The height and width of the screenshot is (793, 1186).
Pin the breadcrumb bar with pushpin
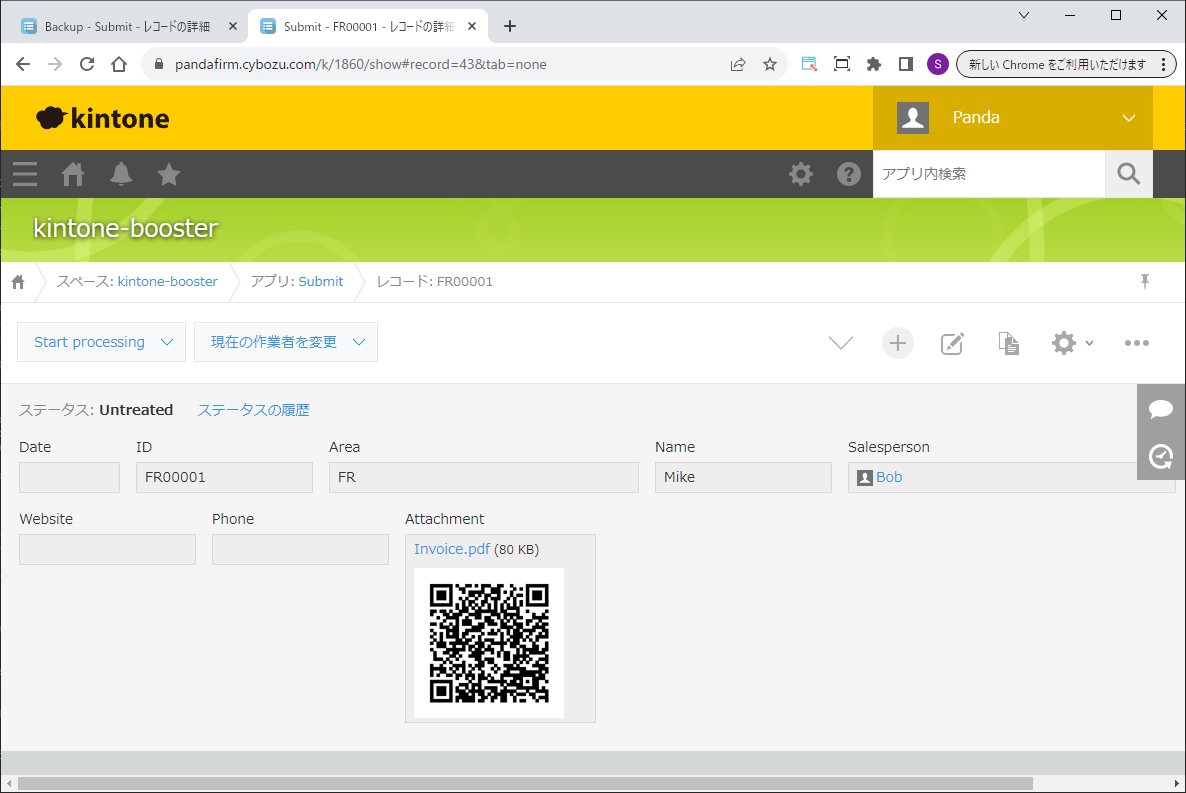coord(1145,281)
